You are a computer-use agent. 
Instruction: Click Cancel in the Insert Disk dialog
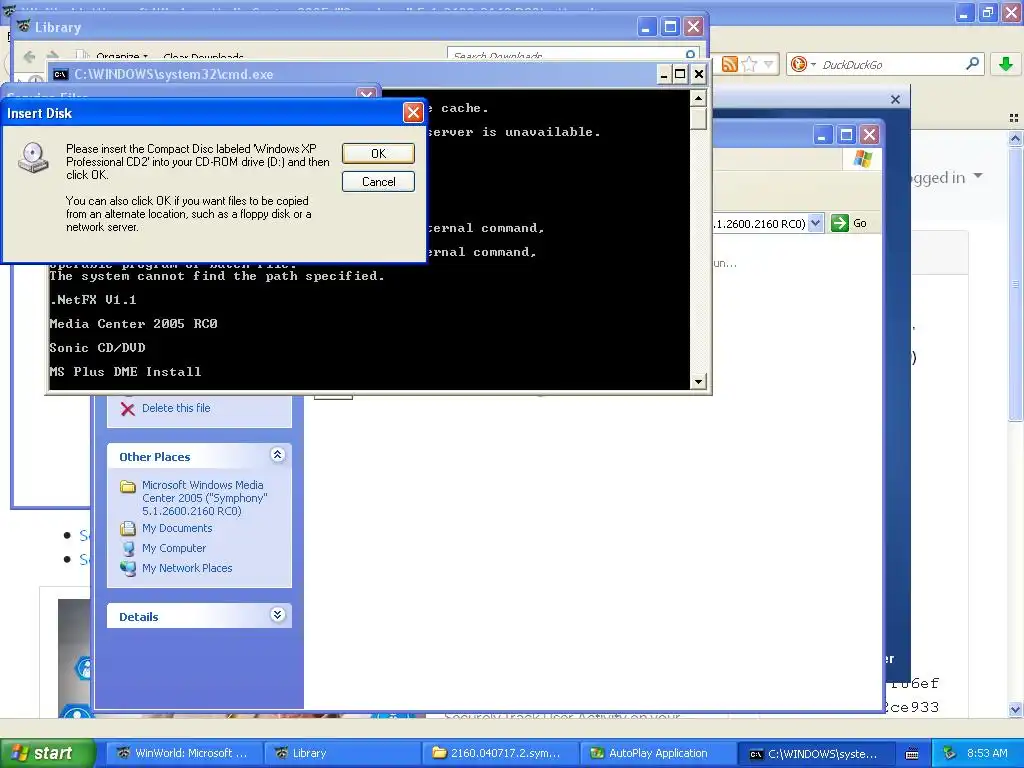(378, 182)
